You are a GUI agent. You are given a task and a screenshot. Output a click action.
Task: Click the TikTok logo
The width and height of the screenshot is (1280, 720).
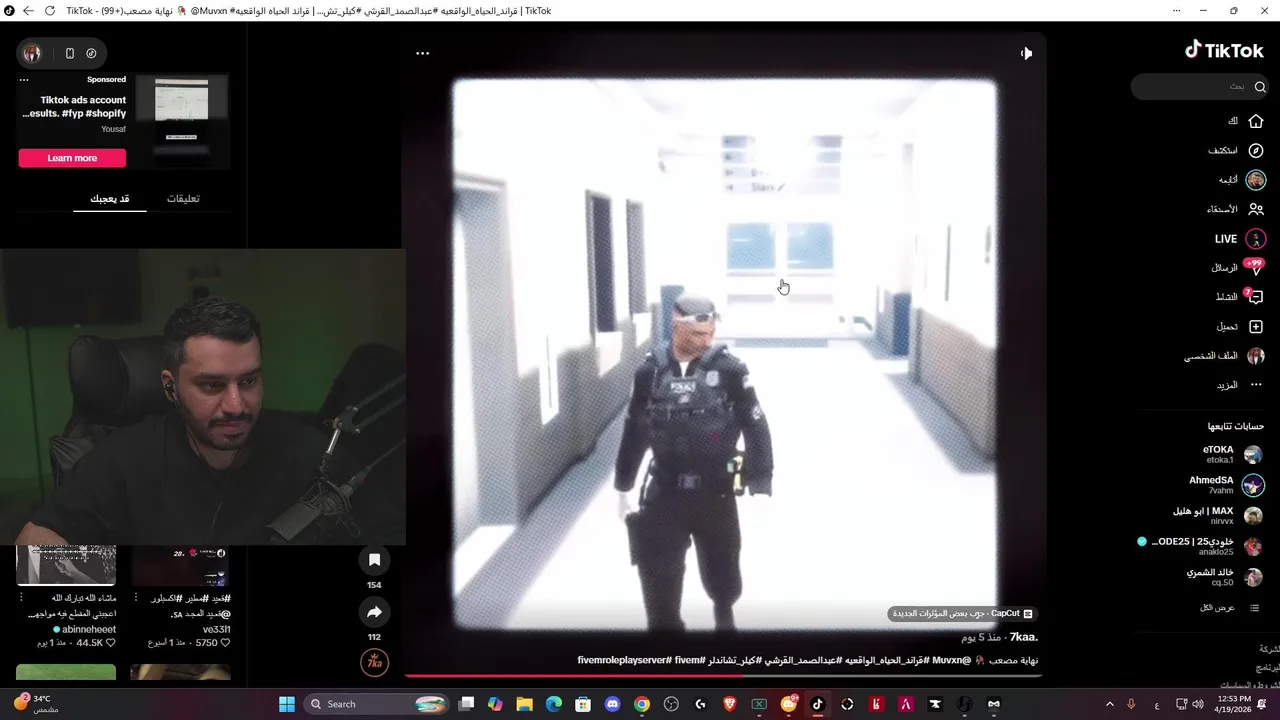(1224, 50)
